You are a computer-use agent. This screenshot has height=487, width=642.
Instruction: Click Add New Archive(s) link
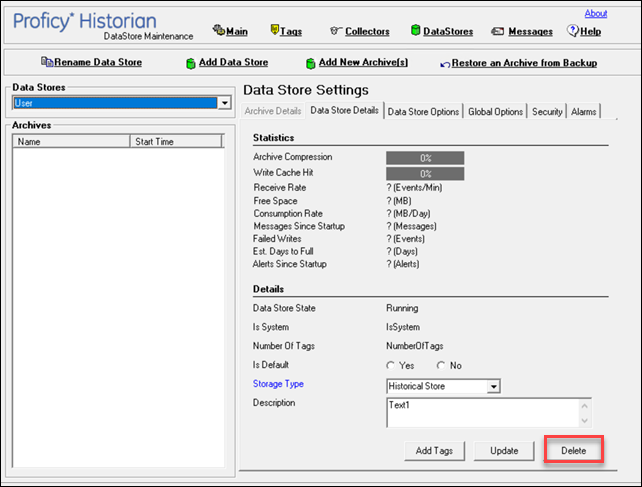point(363,62)
